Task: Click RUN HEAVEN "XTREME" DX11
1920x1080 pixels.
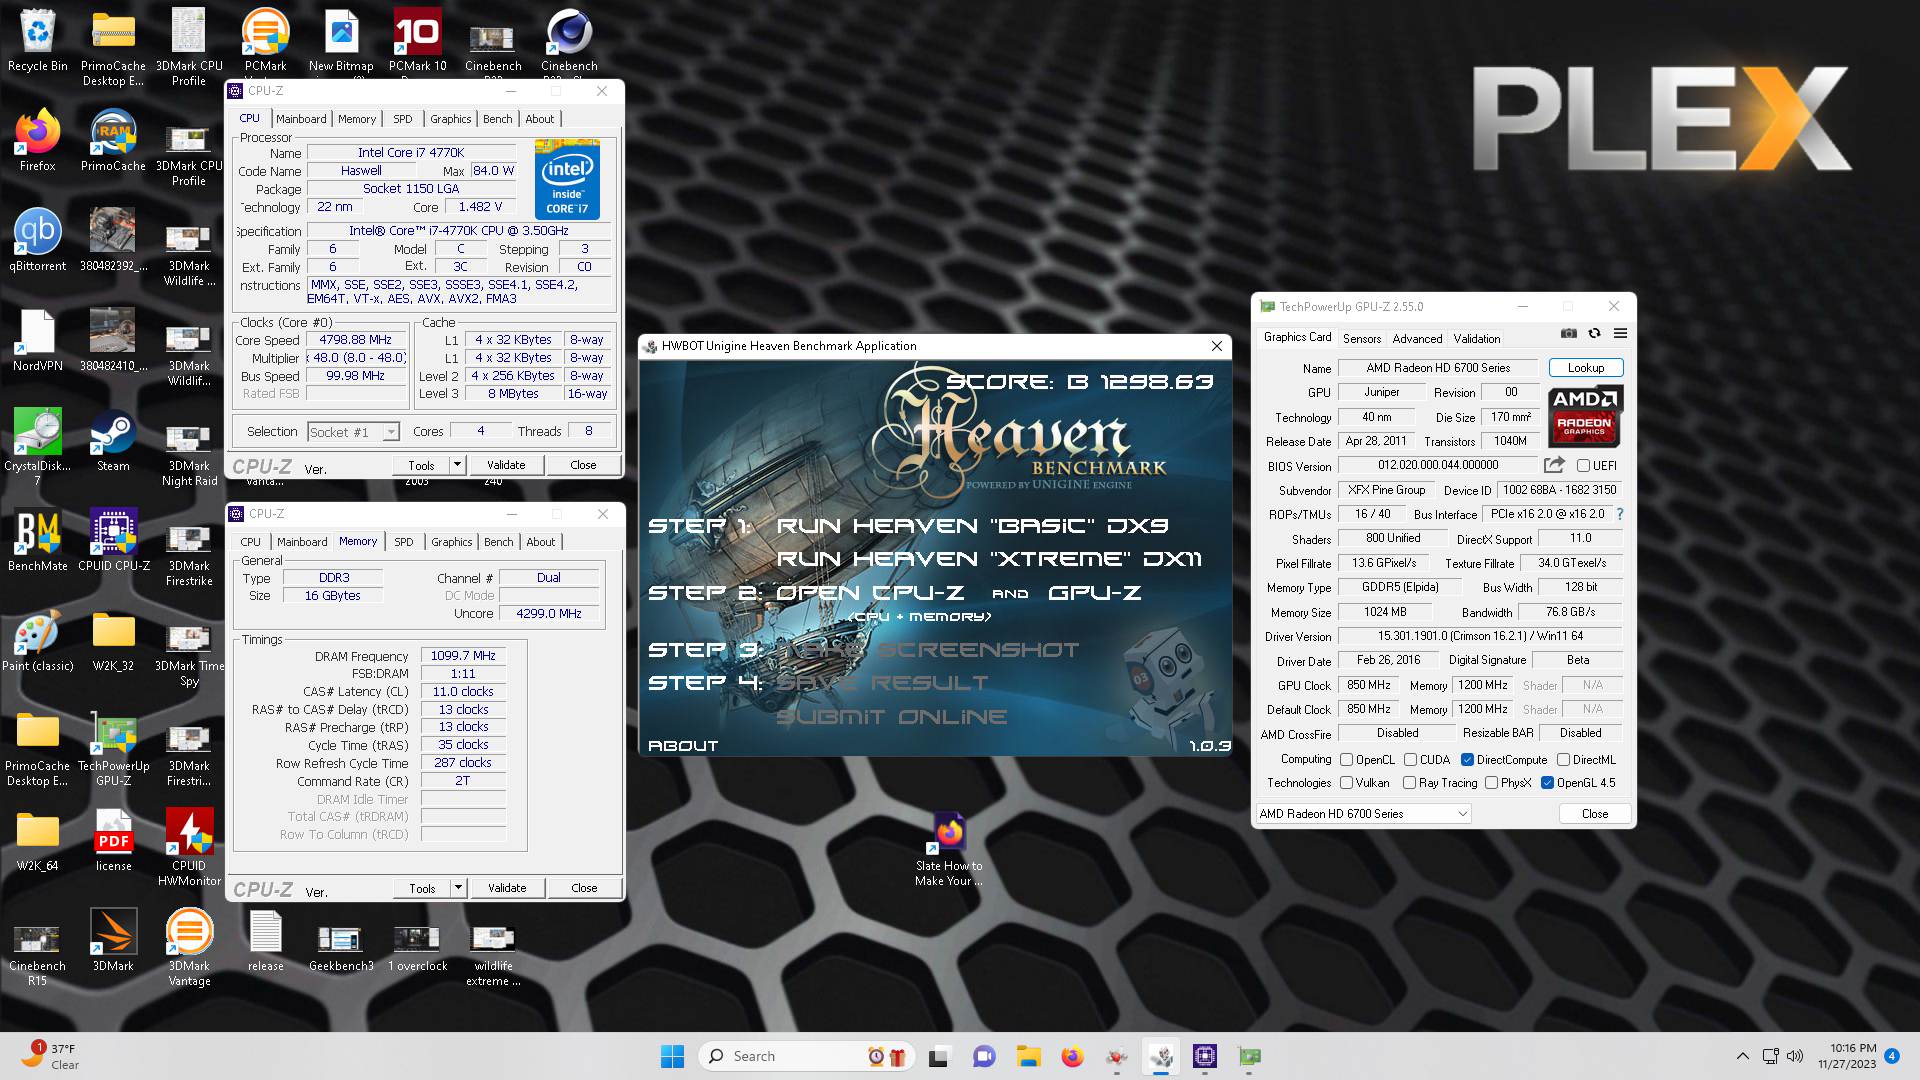Action: (989, 559)
